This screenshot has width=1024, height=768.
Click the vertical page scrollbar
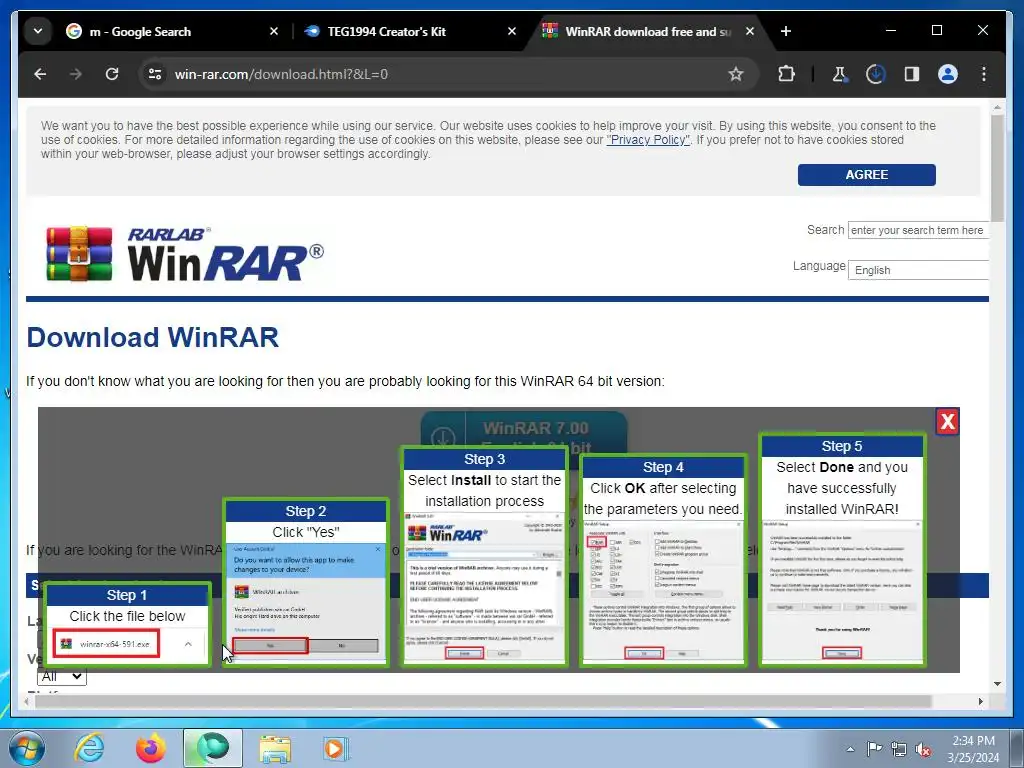point(997,170)
